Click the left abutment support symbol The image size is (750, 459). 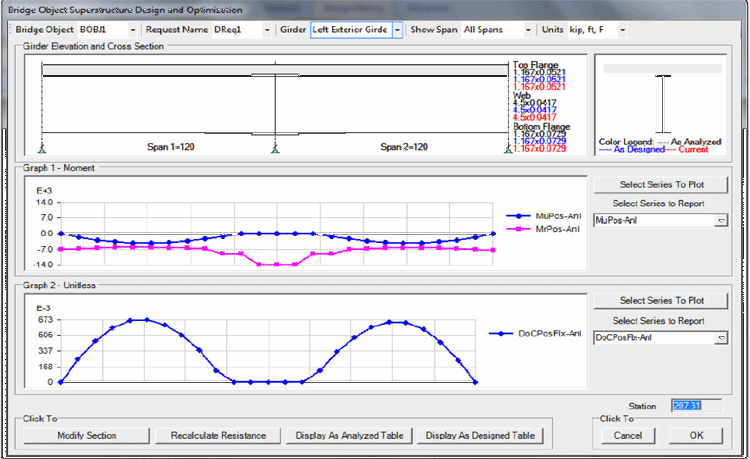click(41, 149)
